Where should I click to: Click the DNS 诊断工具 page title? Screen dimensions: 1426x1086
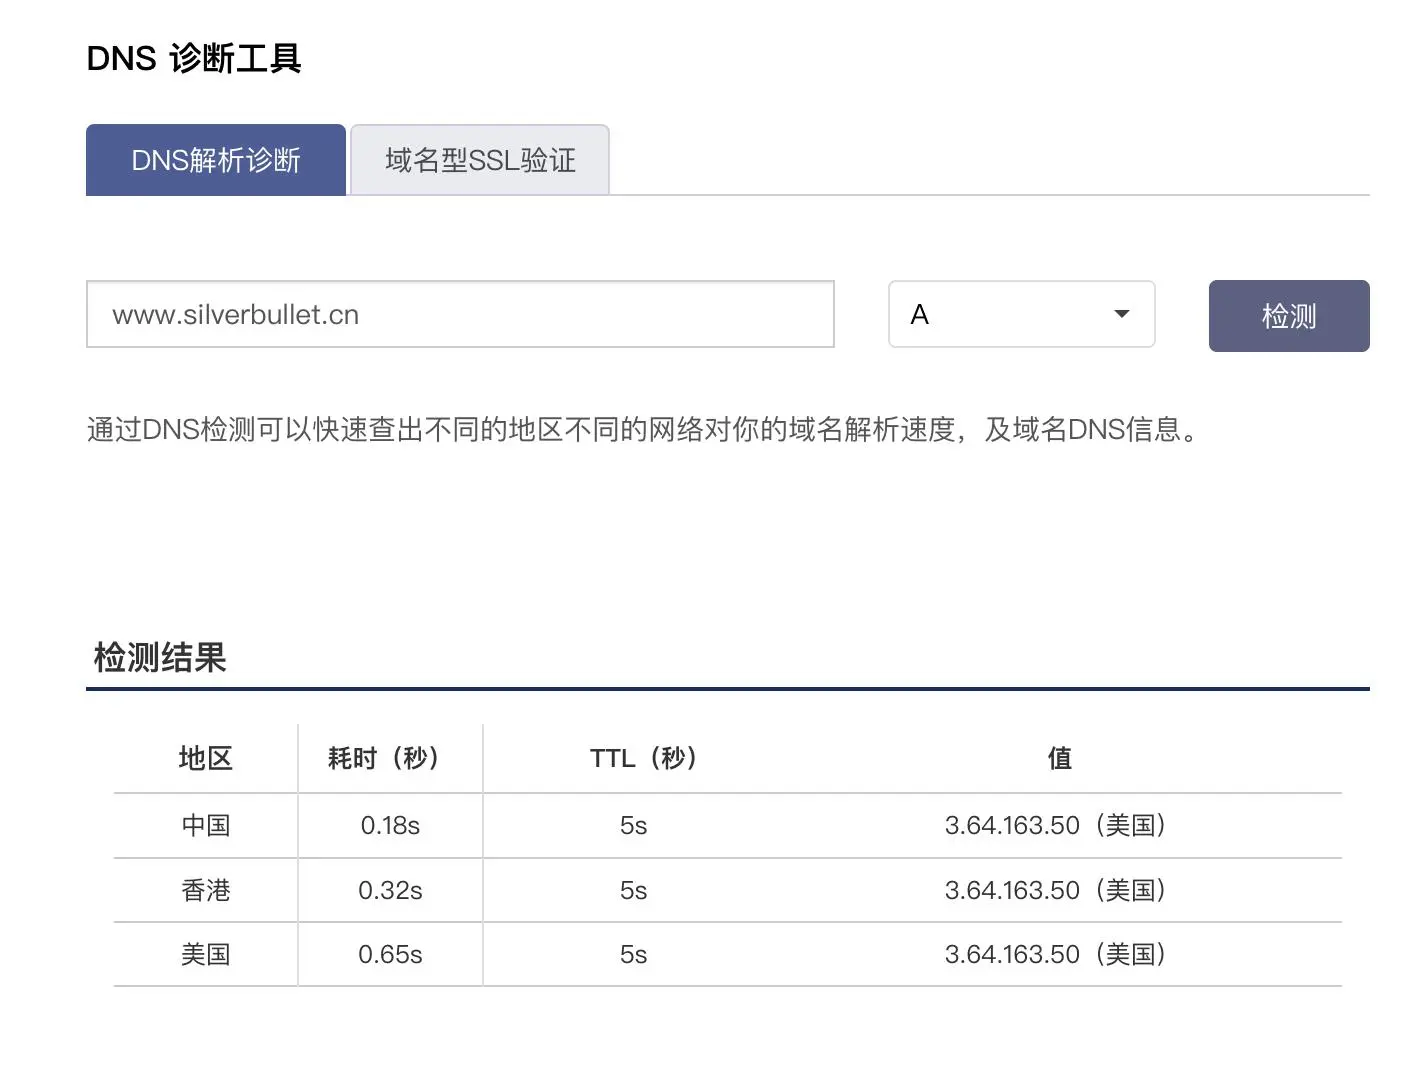[194, 58]
